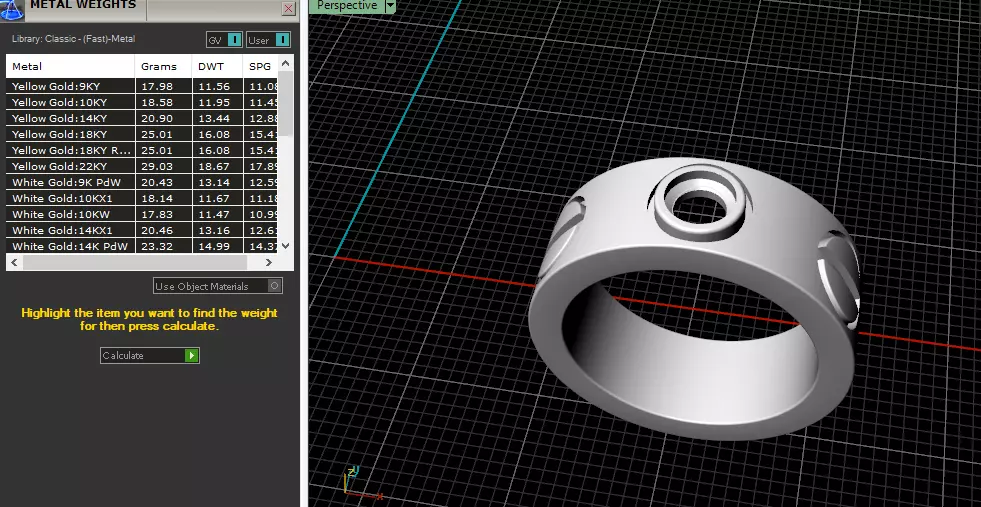
Task: Click the Metal column header
Action: [70, 66]
